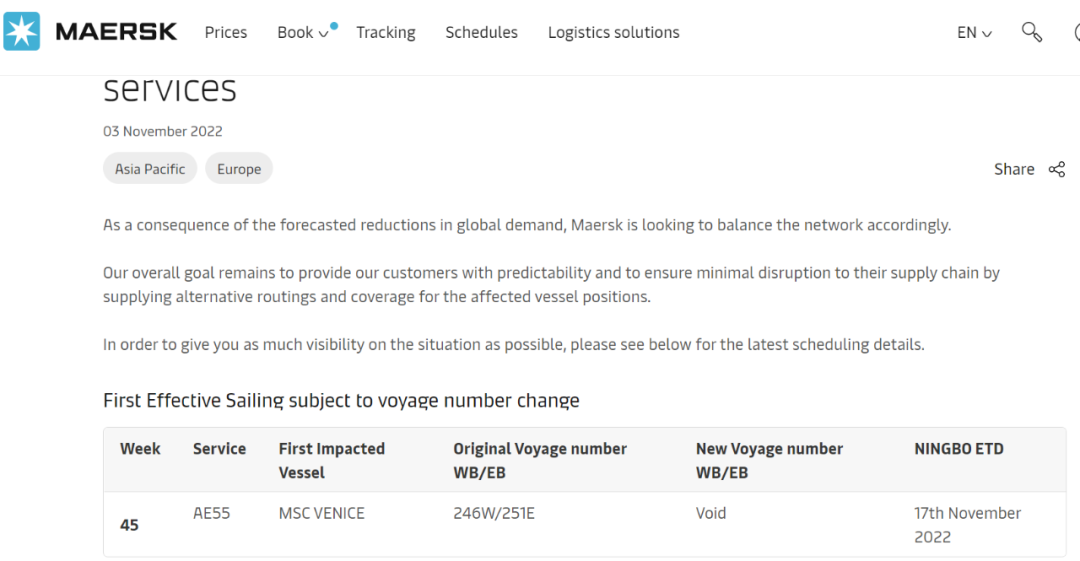
Task: Select the MSC VENICE vessel cell
Action: coord(321,513)
